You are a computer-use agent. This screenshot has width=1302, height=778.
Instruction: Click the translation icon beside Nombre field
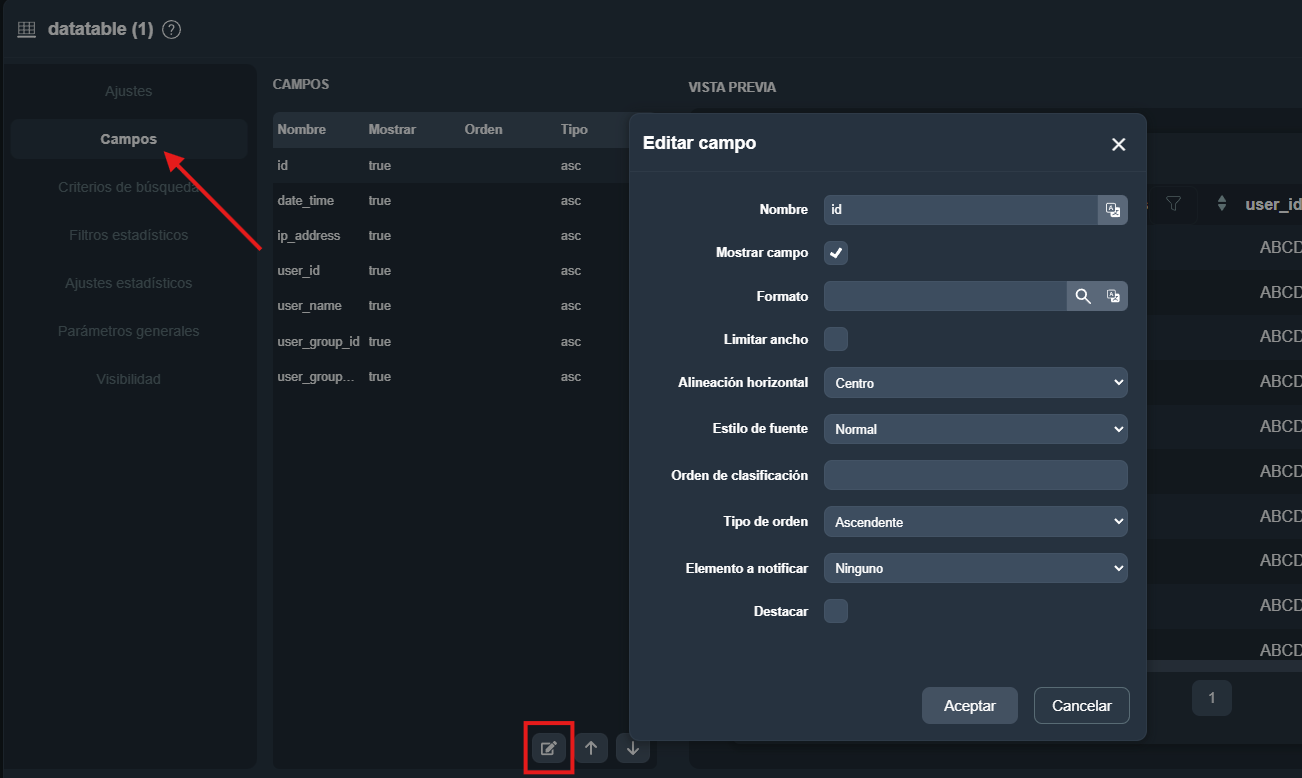(1112, 209)
